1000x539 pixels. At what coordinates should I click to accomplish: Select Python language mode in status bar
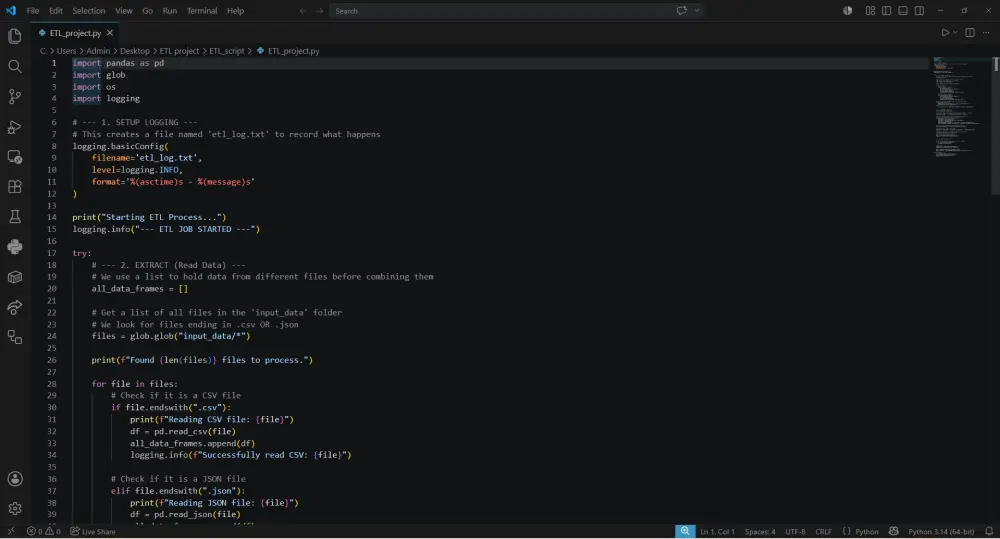(867, 531)
